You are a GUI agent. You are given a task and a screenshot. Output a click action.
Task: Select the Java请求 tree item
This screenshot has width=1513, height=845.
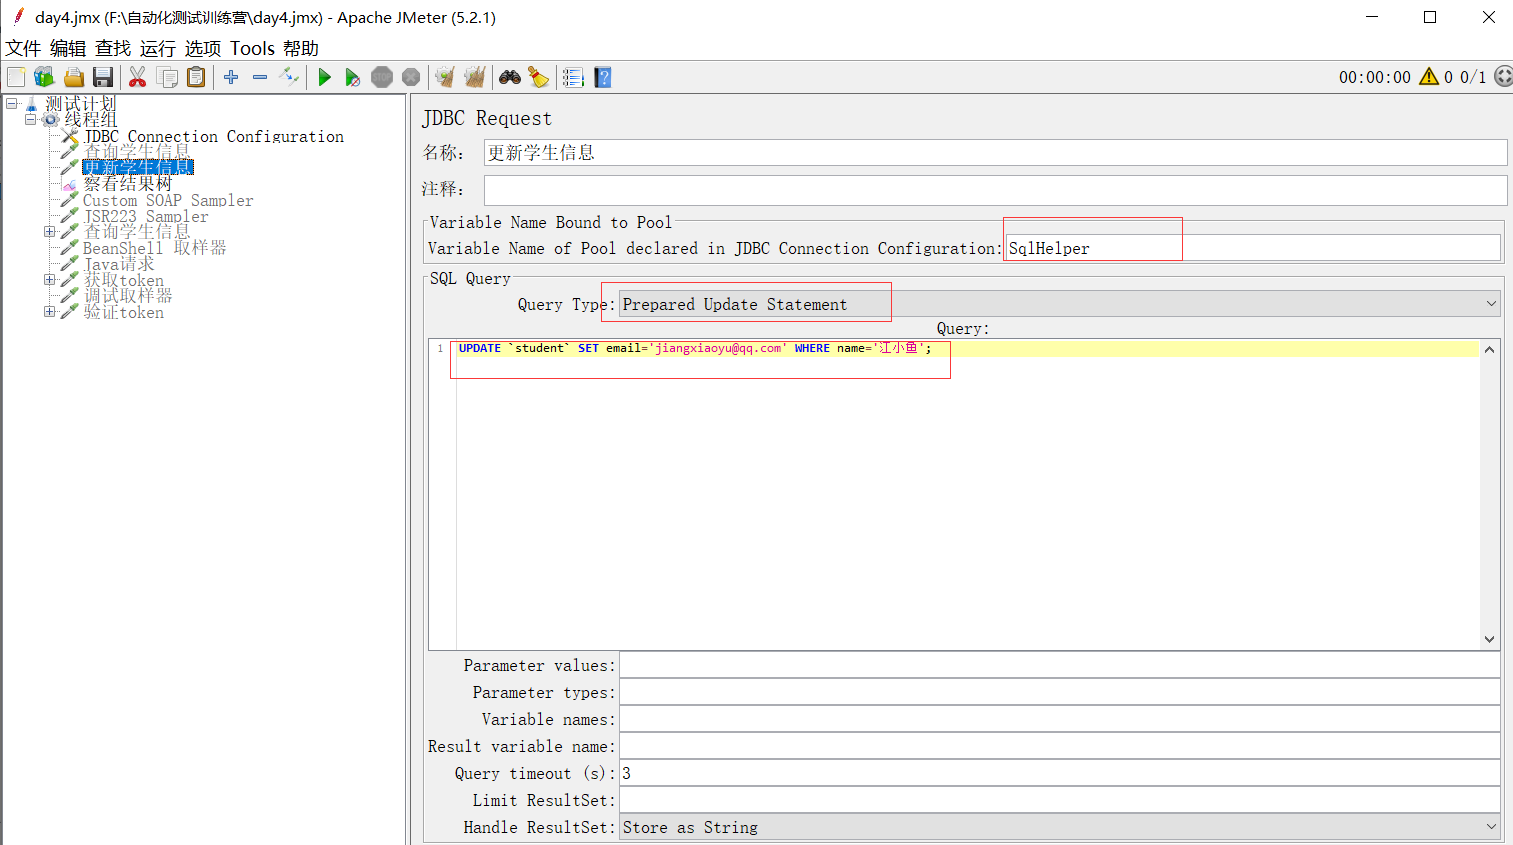119,264
